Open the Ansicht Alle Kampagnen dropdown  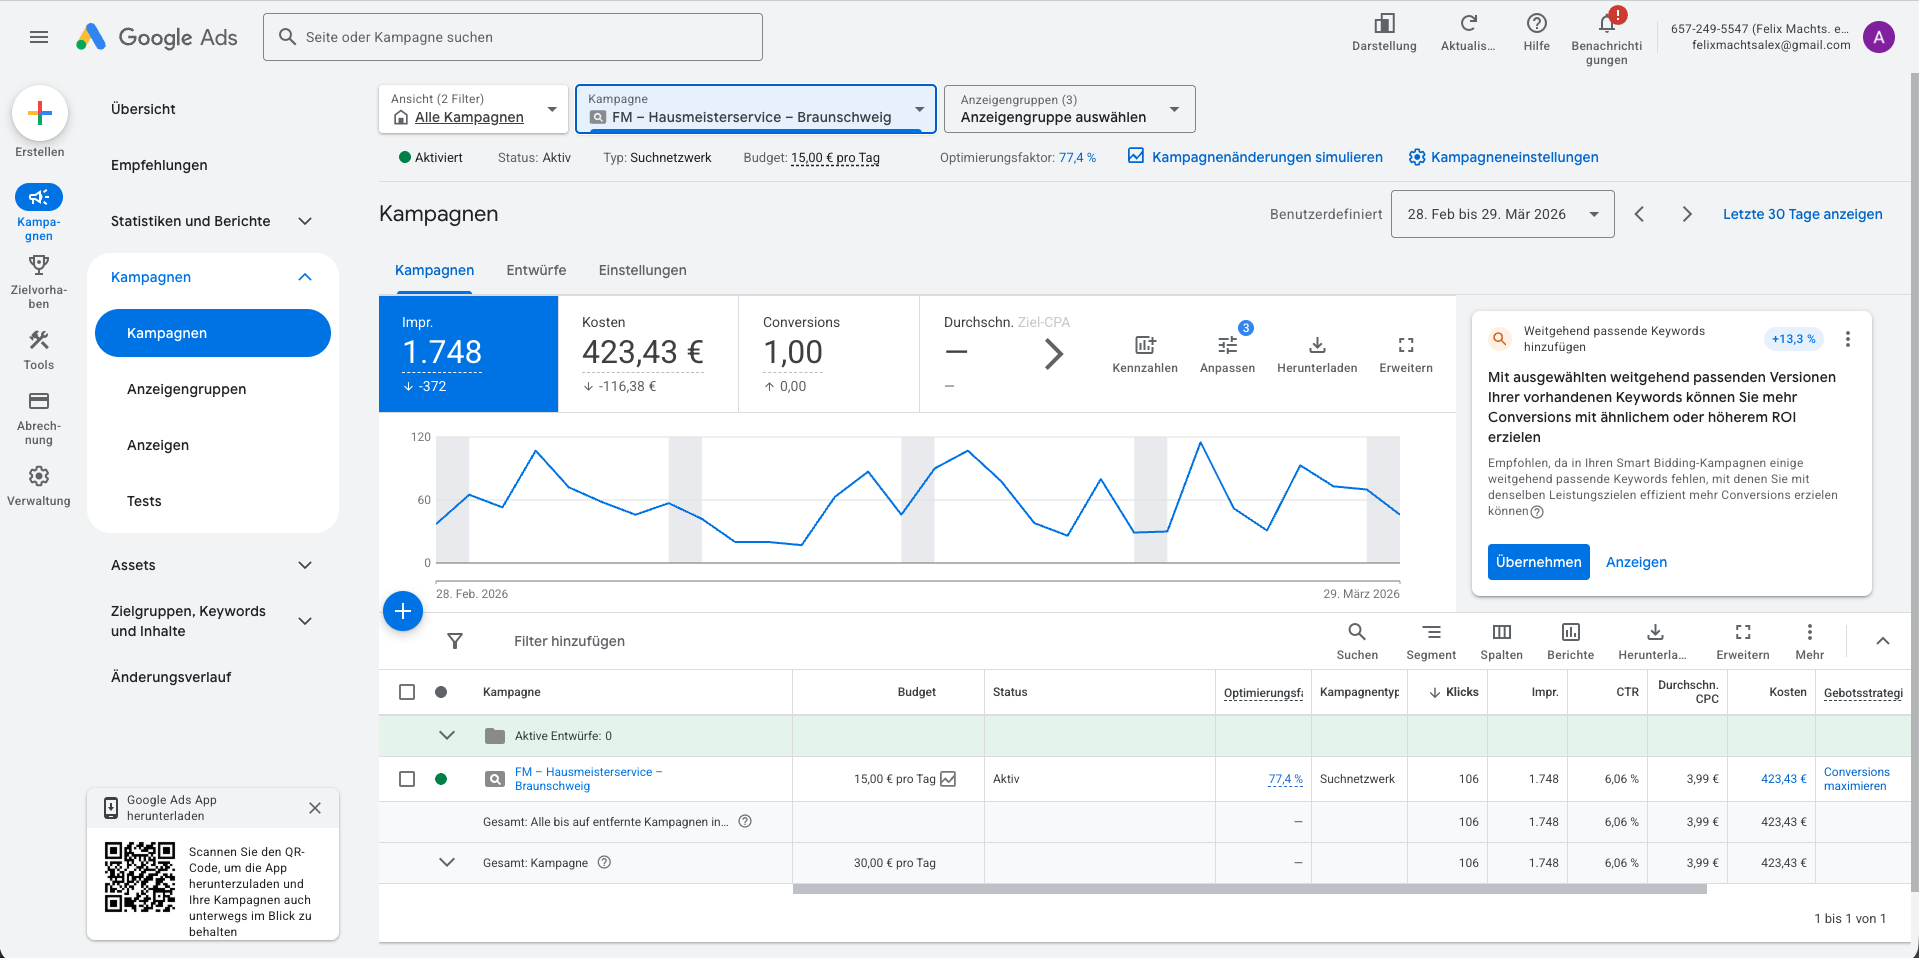(x=473, y=109)
